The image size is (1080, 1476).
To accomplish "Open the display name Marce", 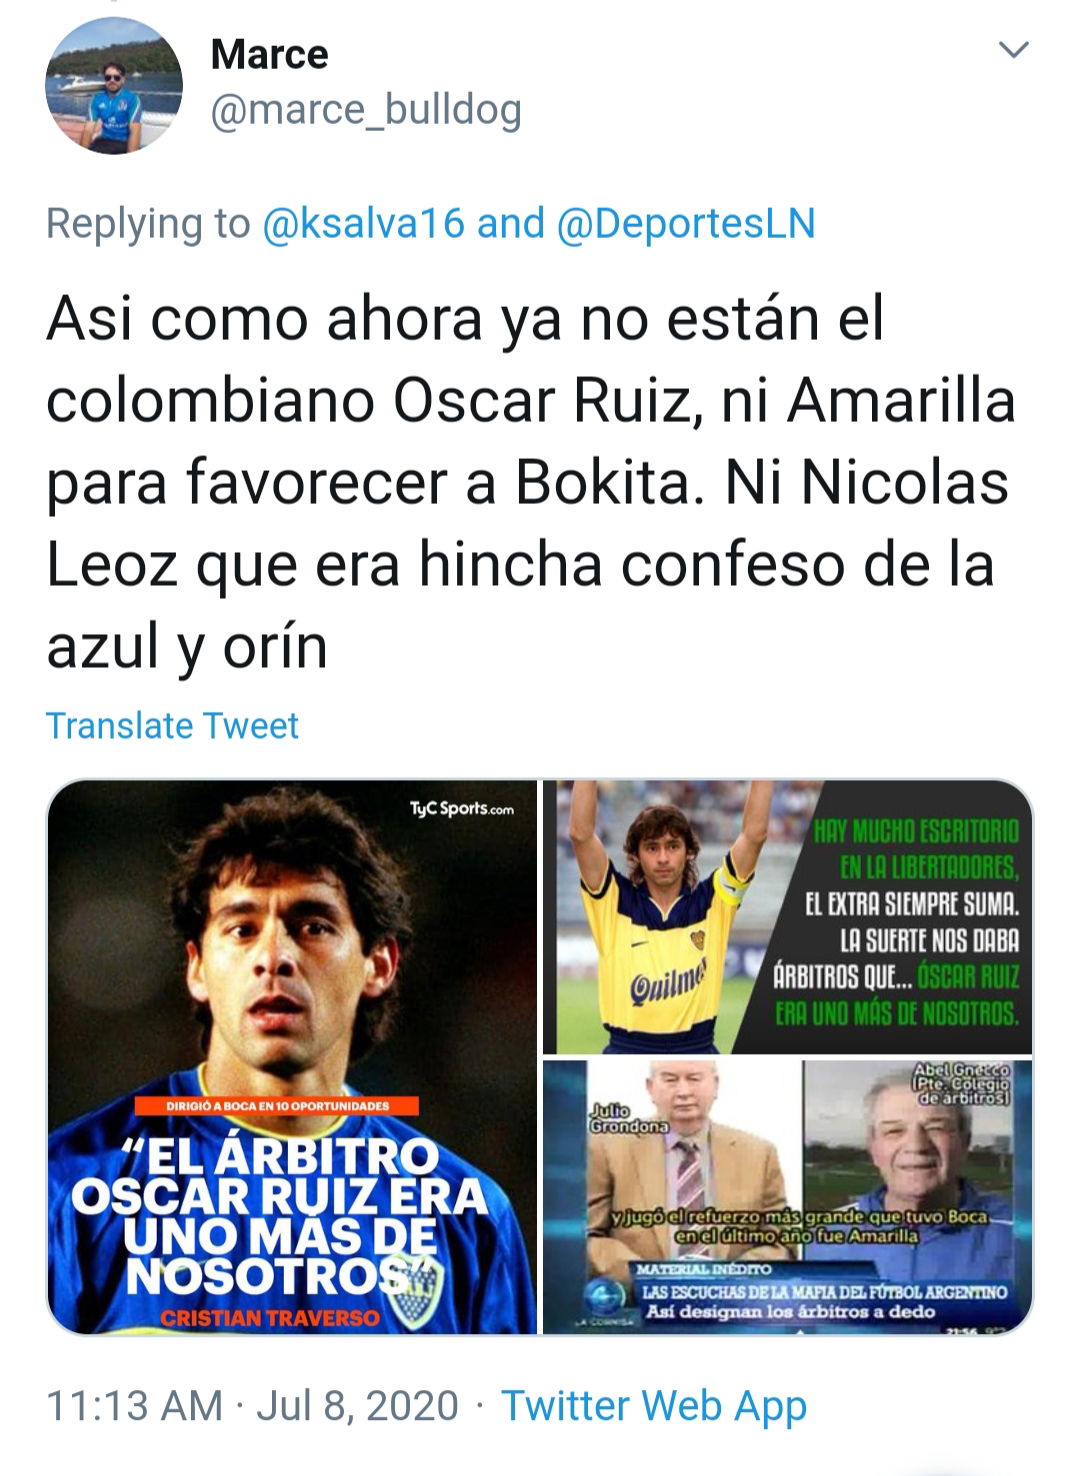I will click(x=269, y=54).
